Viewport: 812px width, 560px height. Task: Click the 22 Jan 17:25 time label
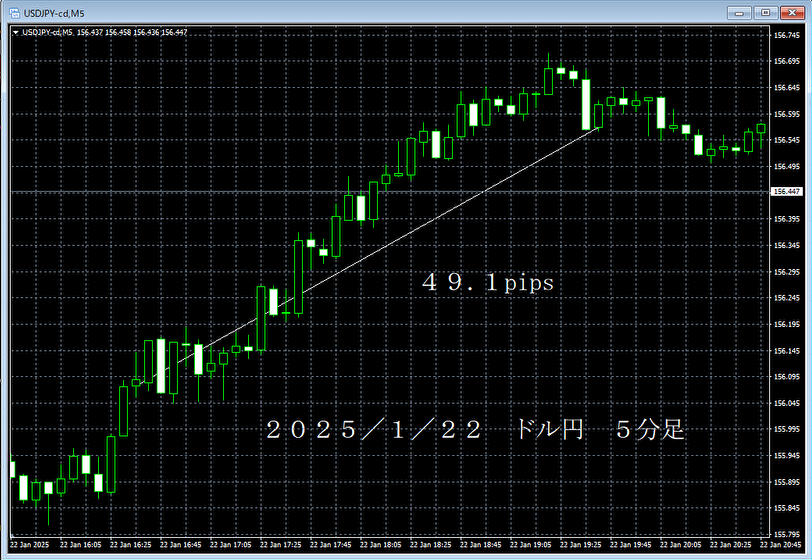click(280, 544)
